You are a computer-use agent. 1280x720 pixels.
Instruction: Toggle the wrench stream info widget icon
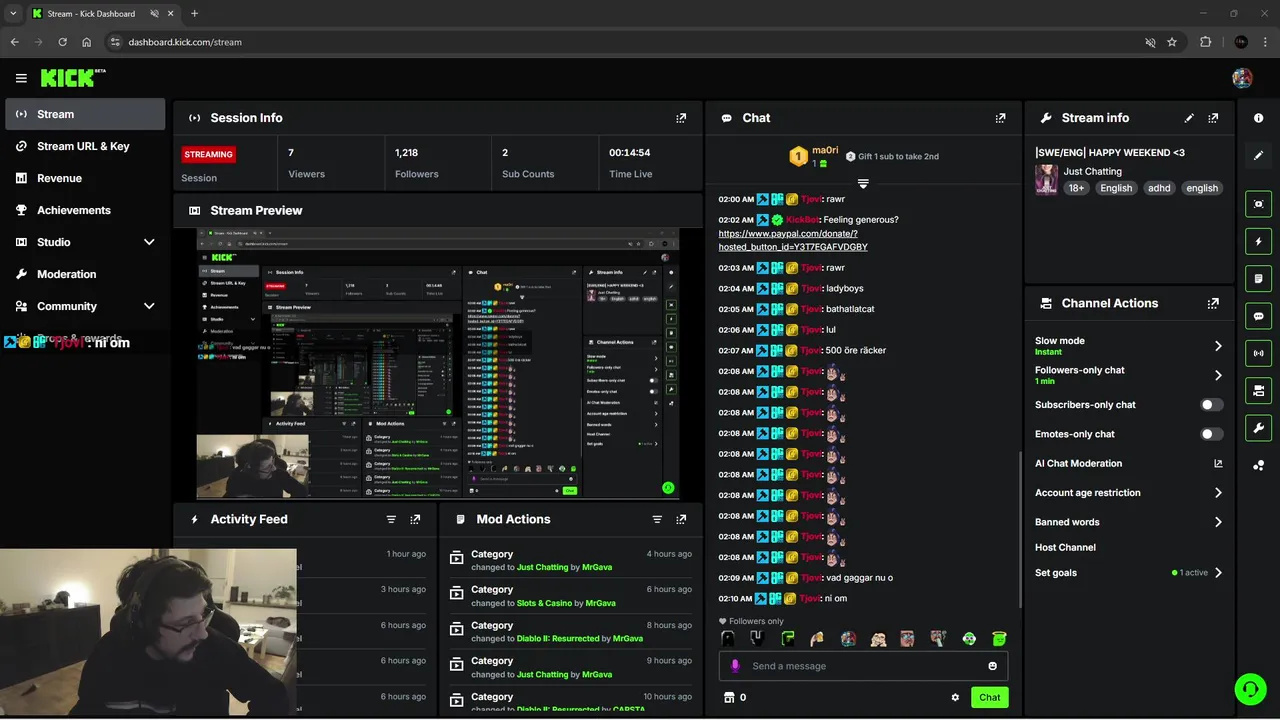(1258, 428)
